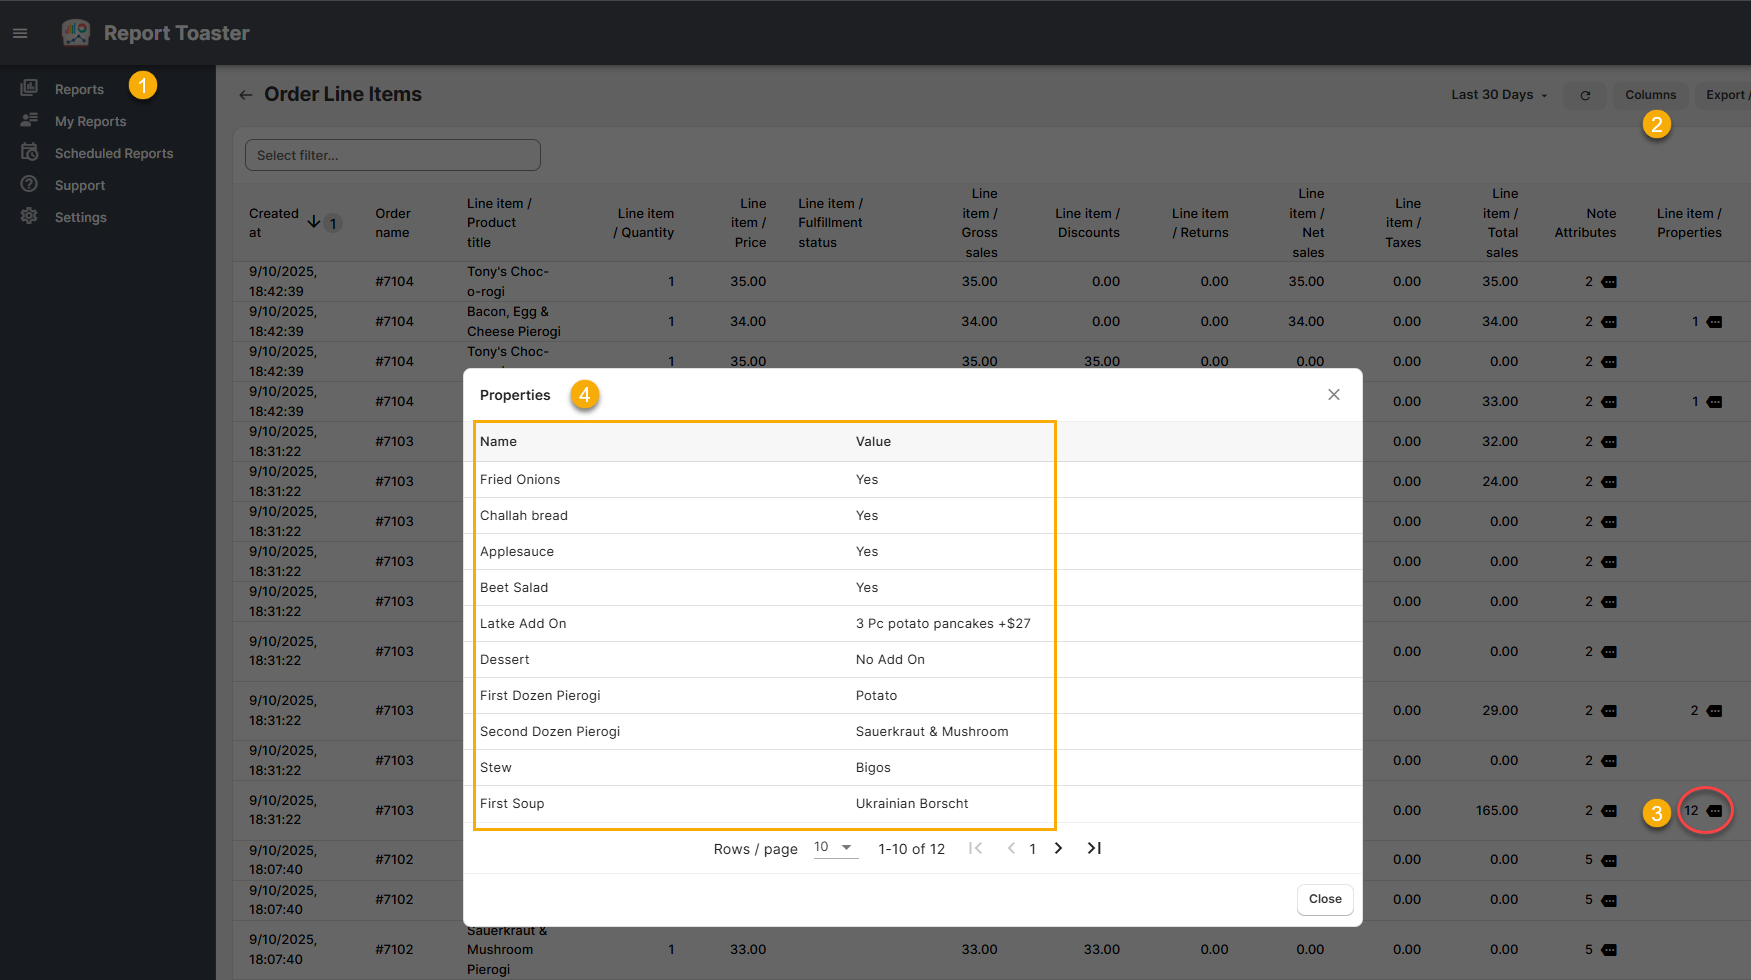Go back using the arrow beside Order Line Items
This screenshot has height=980, width=1751.
pyautogui.click(x=245, y=95)
